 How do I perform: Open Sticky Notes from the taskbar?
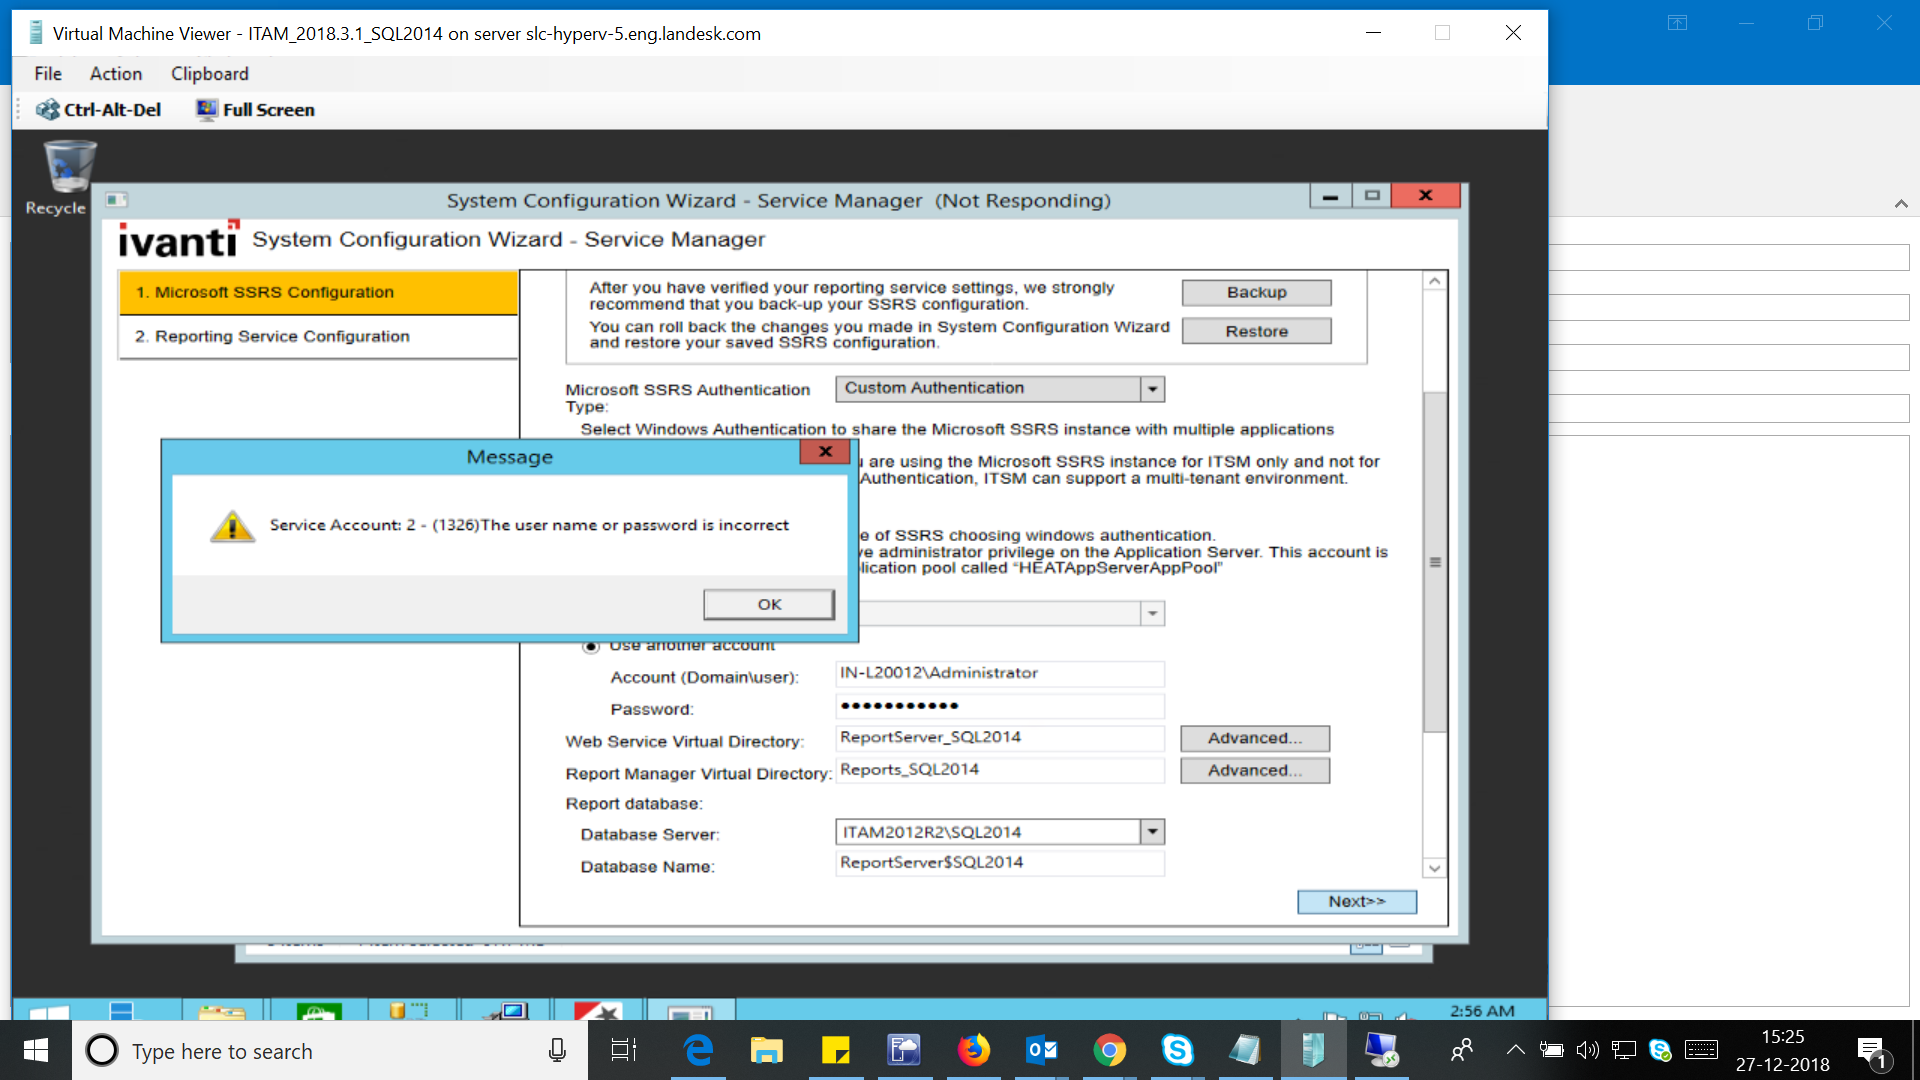click(835, 1050)
